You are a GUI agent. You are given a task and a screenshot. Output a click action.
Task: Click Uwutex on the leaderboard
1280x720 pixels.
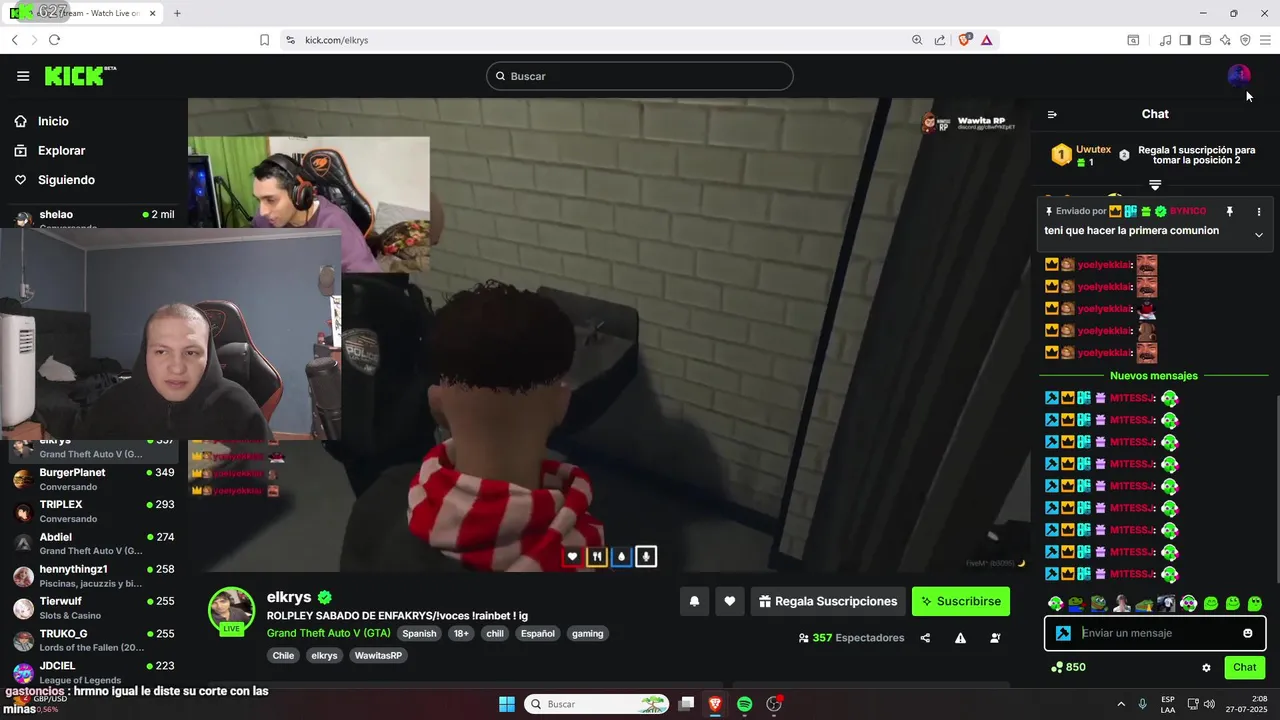pyautogui.click(x=1094, y=150)
